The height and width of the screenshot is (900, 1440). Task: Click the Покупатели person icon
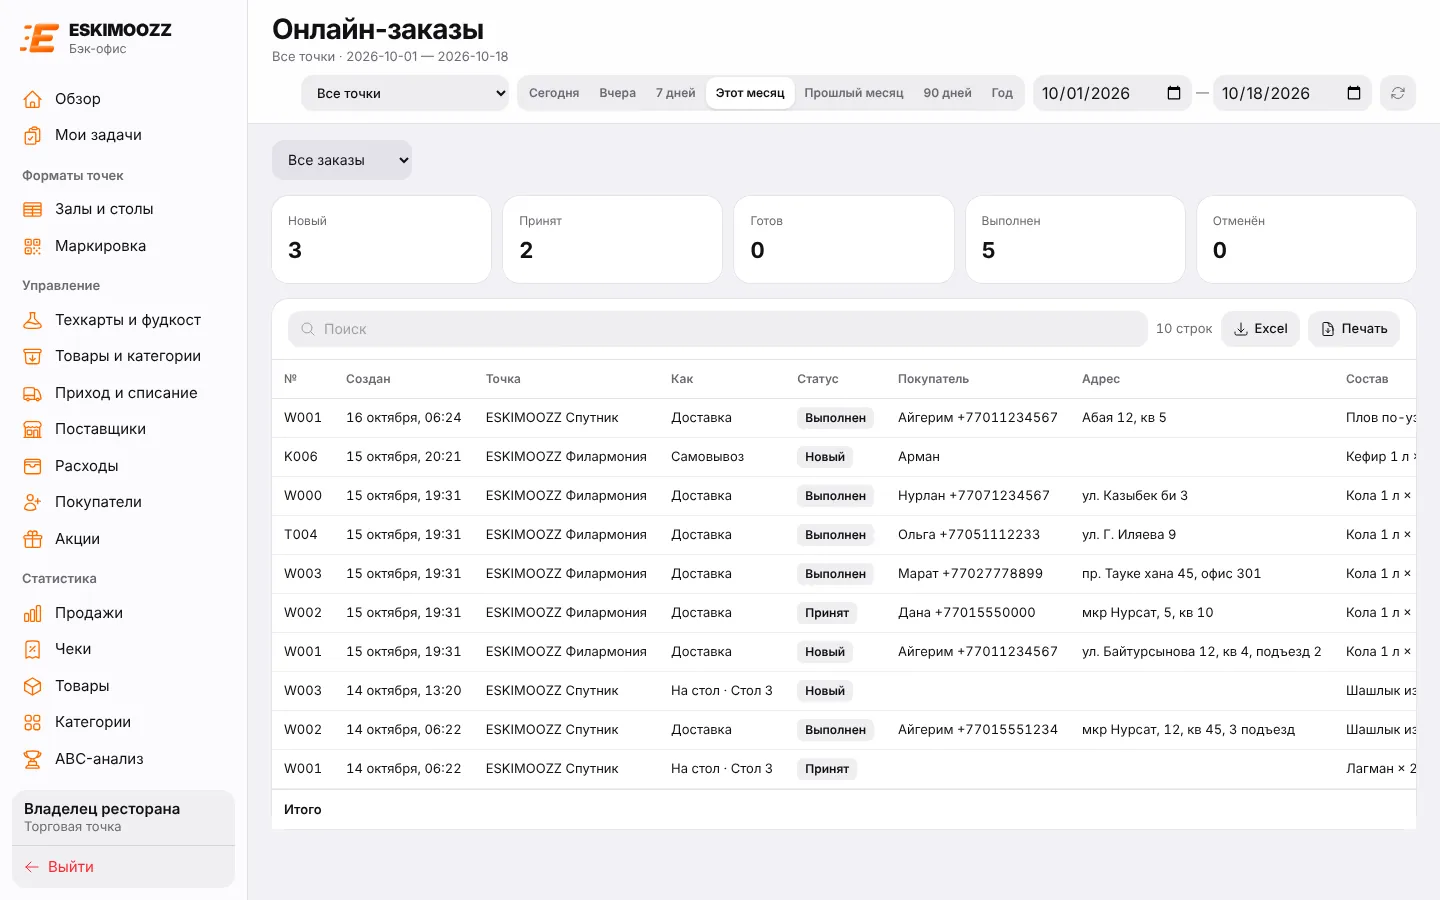33,502
